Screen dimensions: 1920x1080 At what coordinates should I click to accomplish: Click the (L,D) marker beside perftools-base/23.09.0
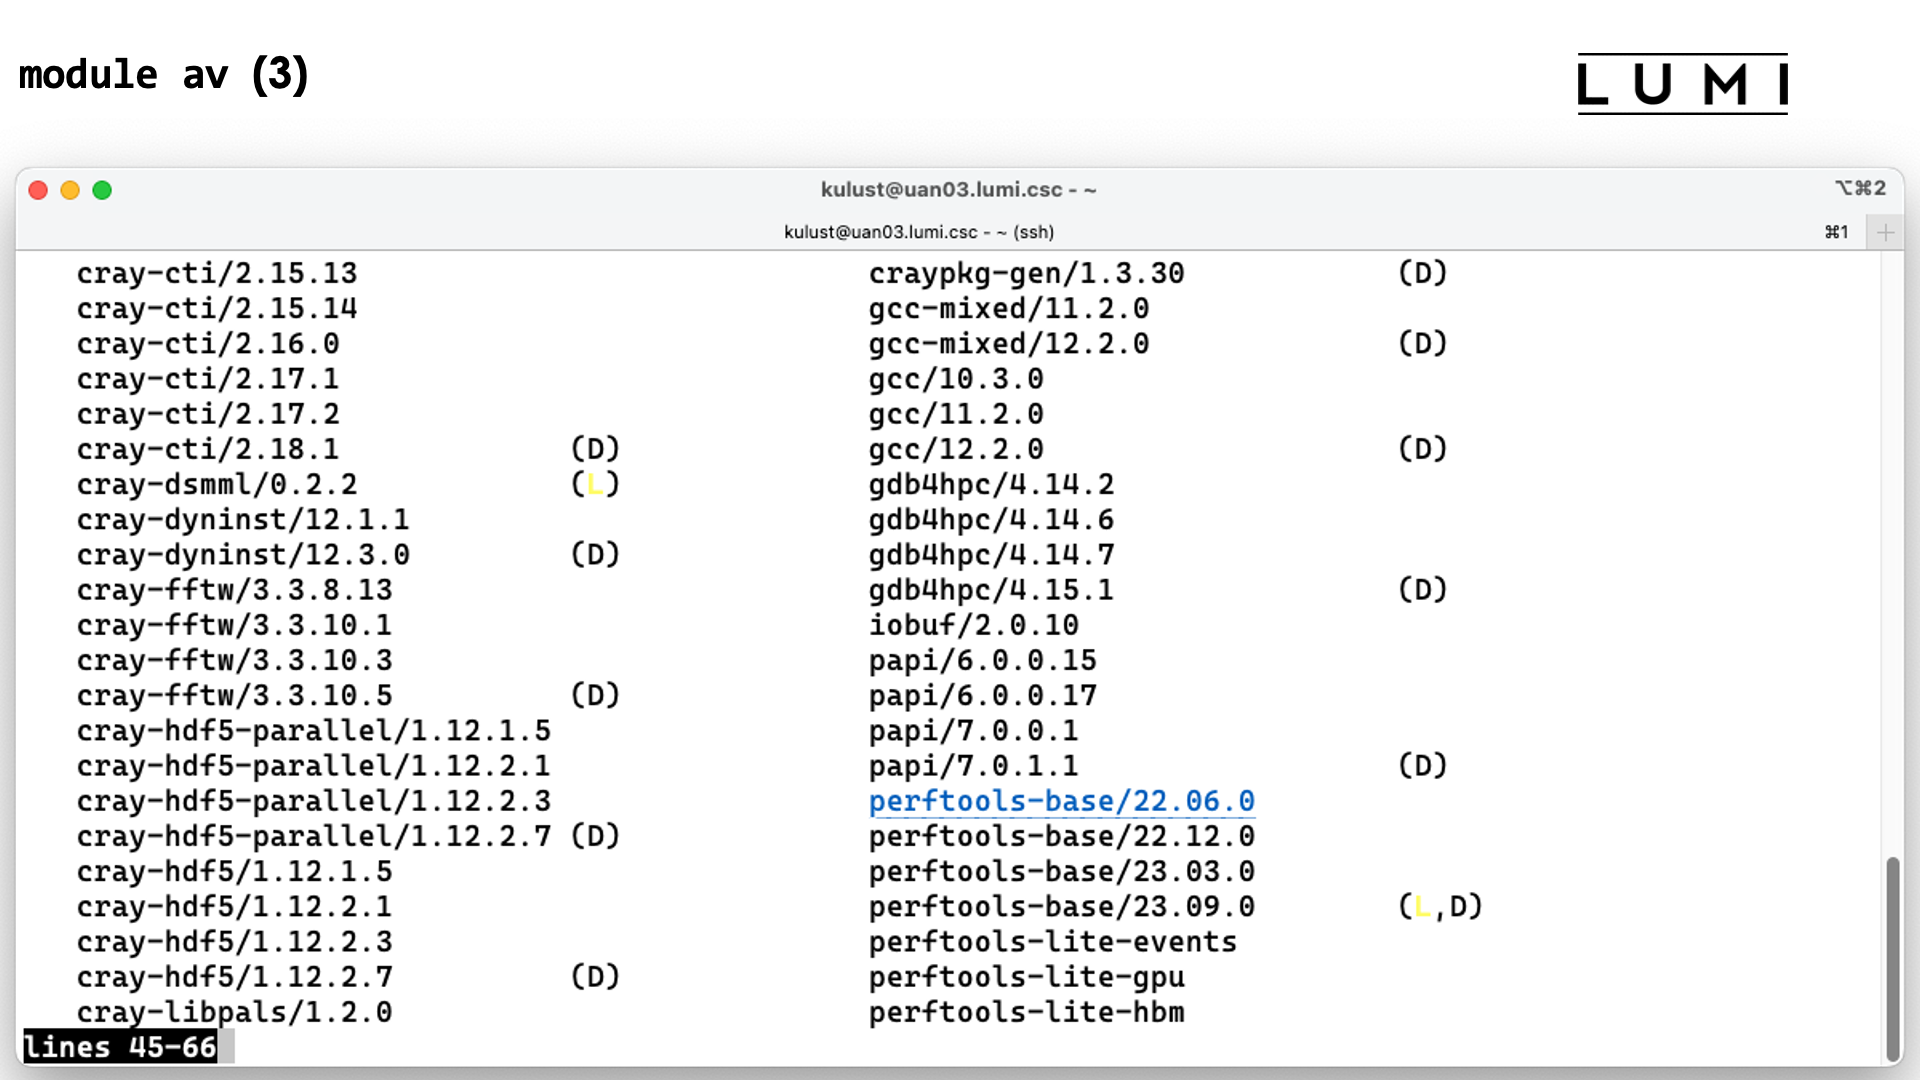1440,907
